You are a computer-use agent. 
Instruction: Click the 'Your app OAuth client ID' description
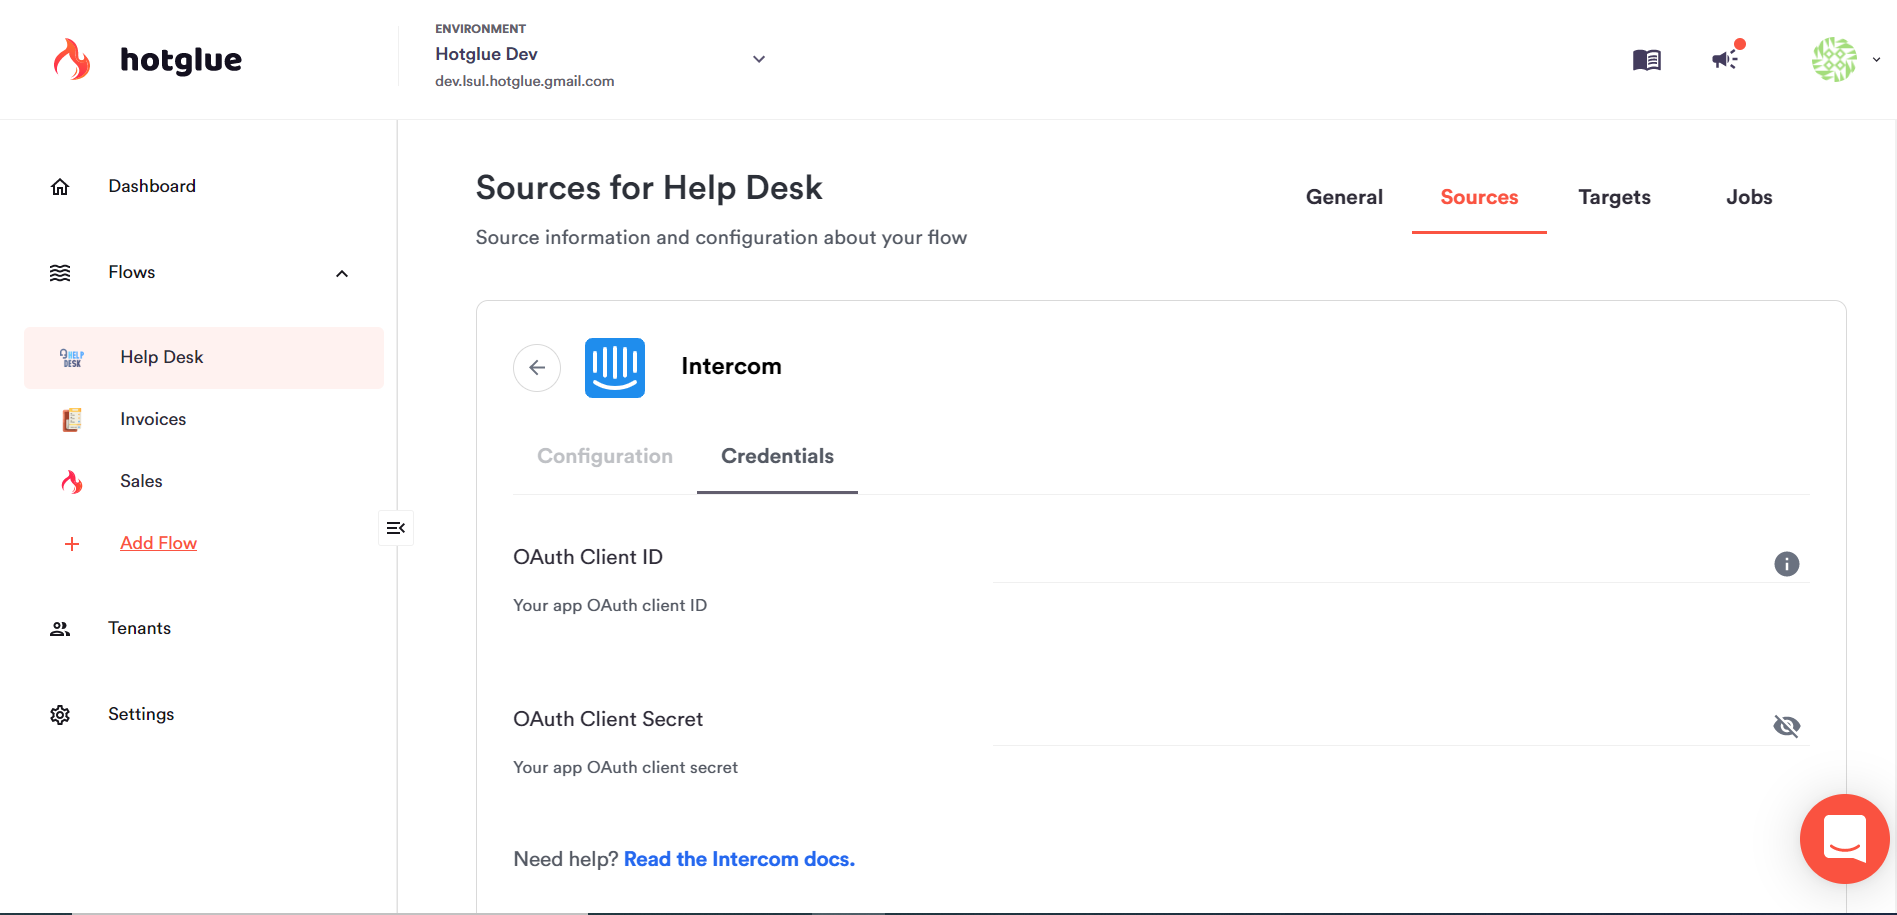[x=610, y=605]
